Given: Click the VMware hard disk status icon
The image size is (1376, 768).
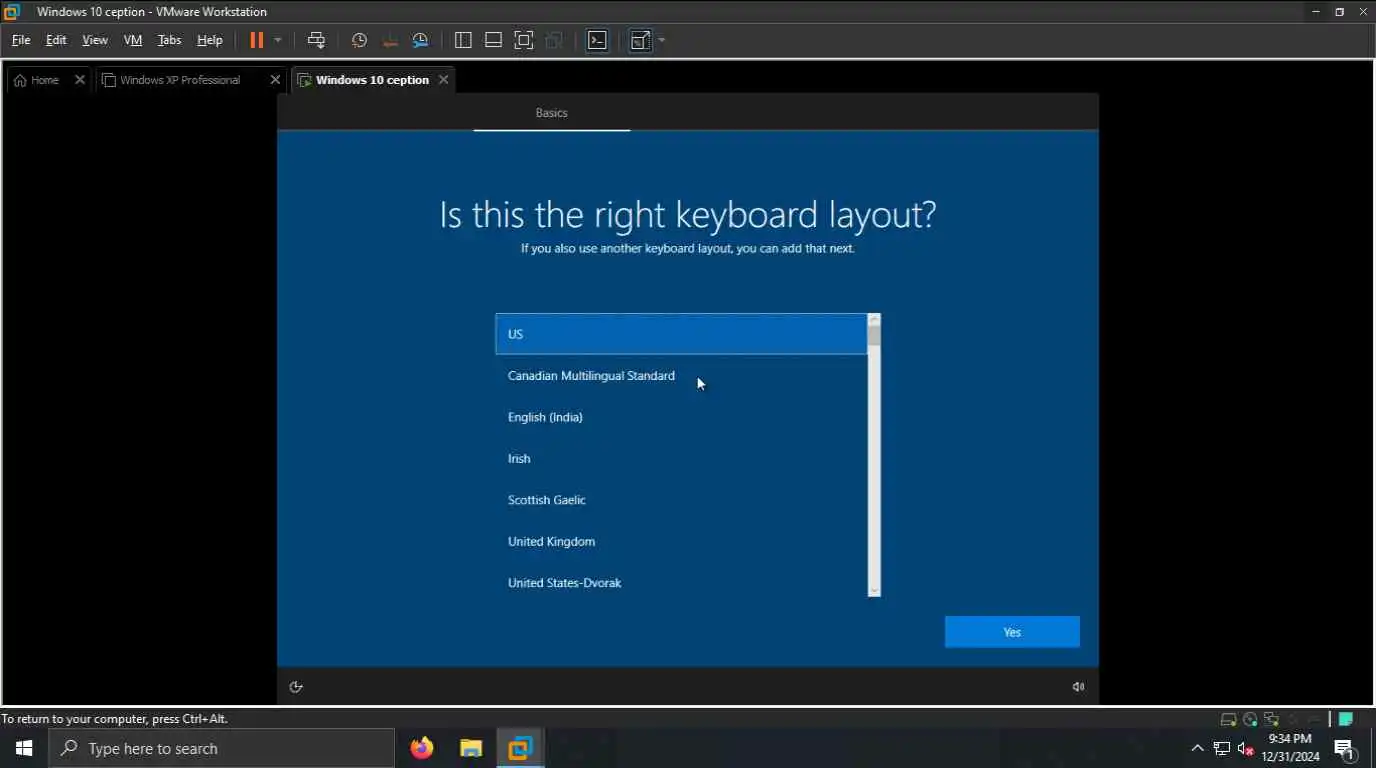Looking at the screenshot, I should [x=1229, y=719].
